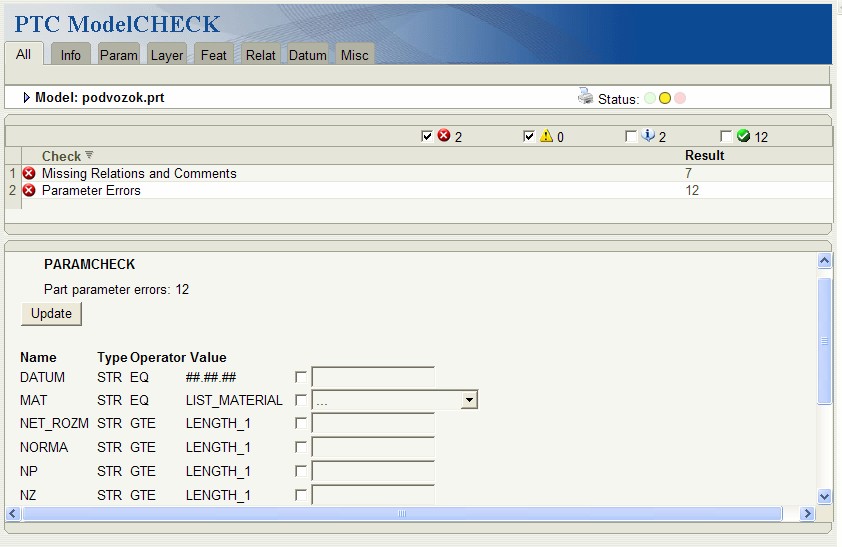Click the horizontal scrollbar thumb

(402, 514)
